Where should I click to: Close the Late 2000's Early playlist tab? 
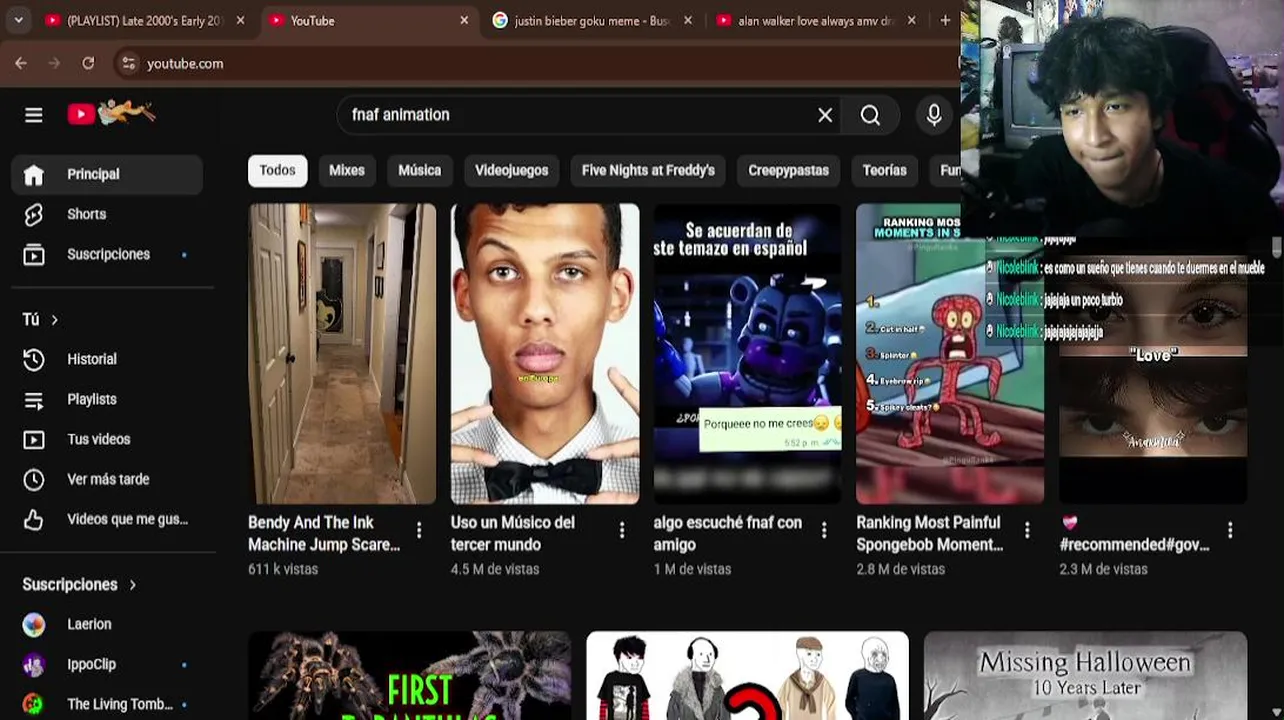(240, 20)
